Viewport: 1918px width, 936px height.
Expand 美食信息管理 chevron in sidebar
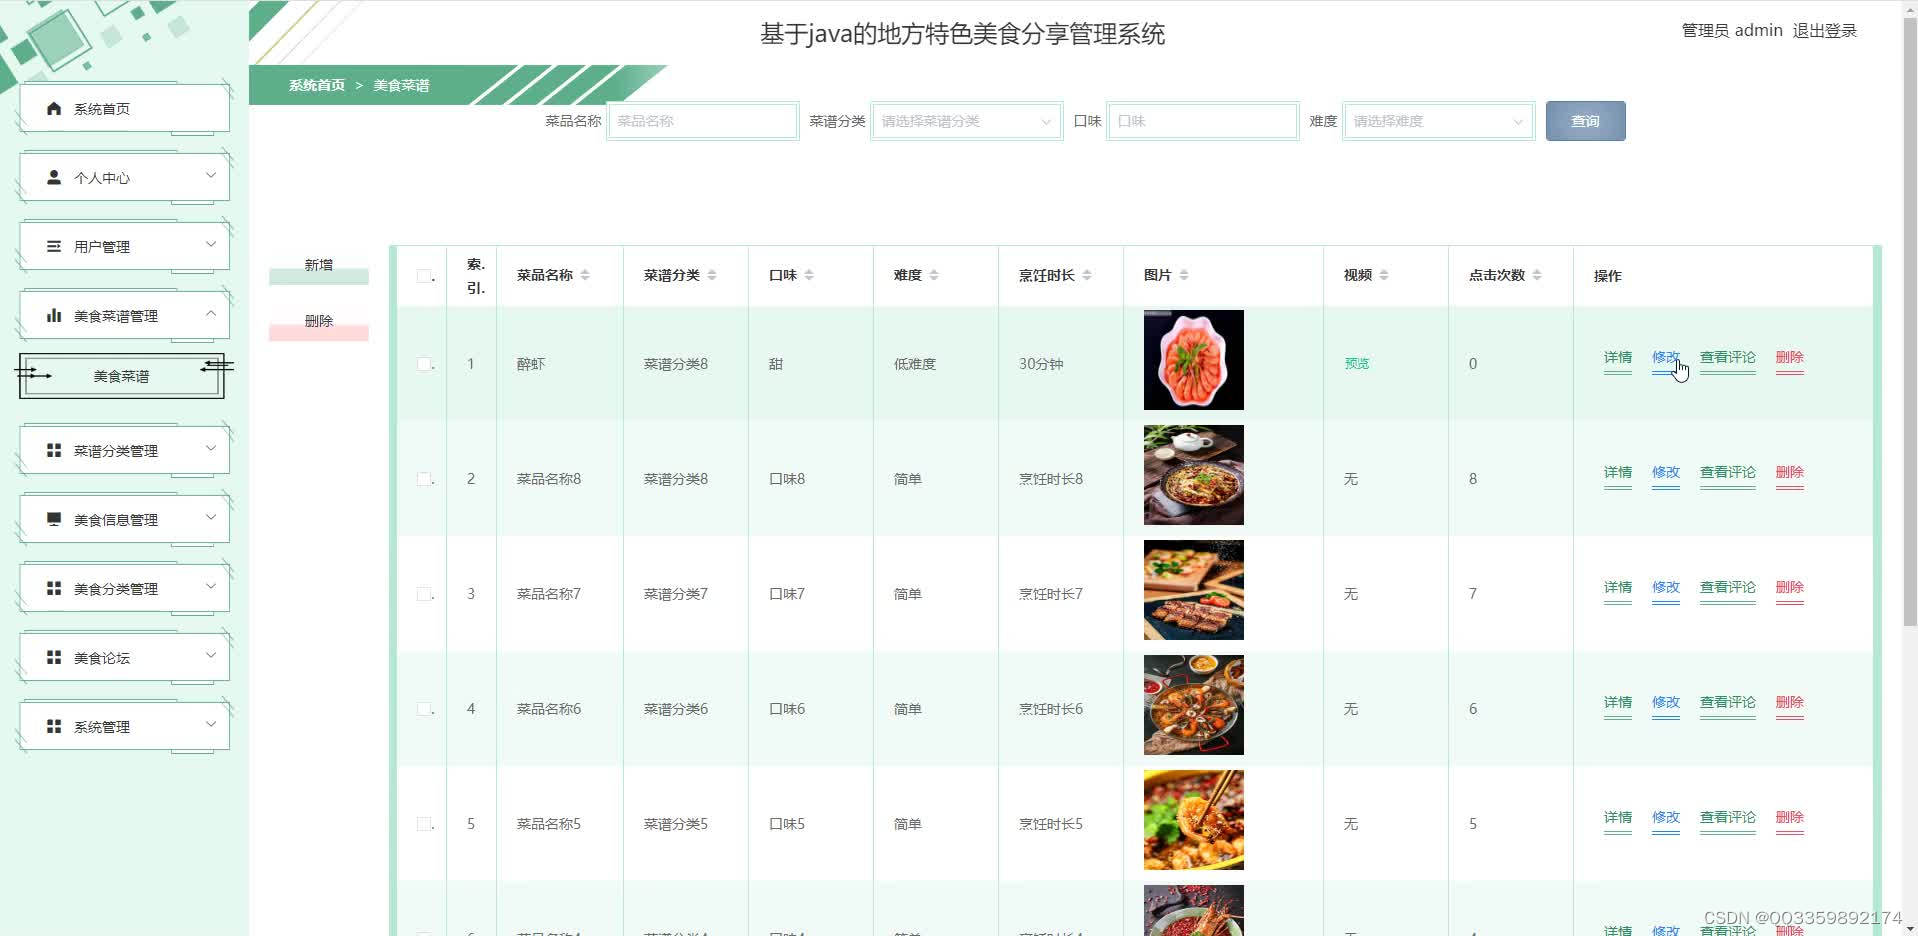(211, 517)
